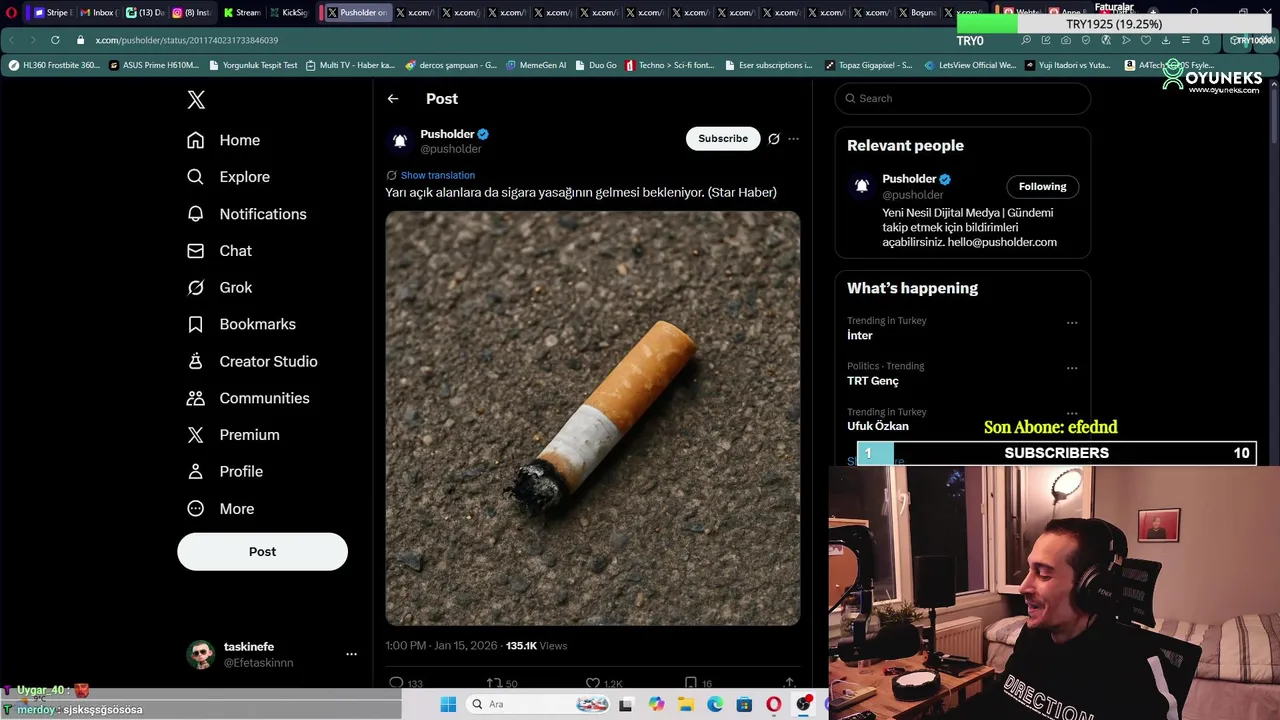The image size is (1280, 720).
Task: Subscribe to Pusholder
Action: 723,139
